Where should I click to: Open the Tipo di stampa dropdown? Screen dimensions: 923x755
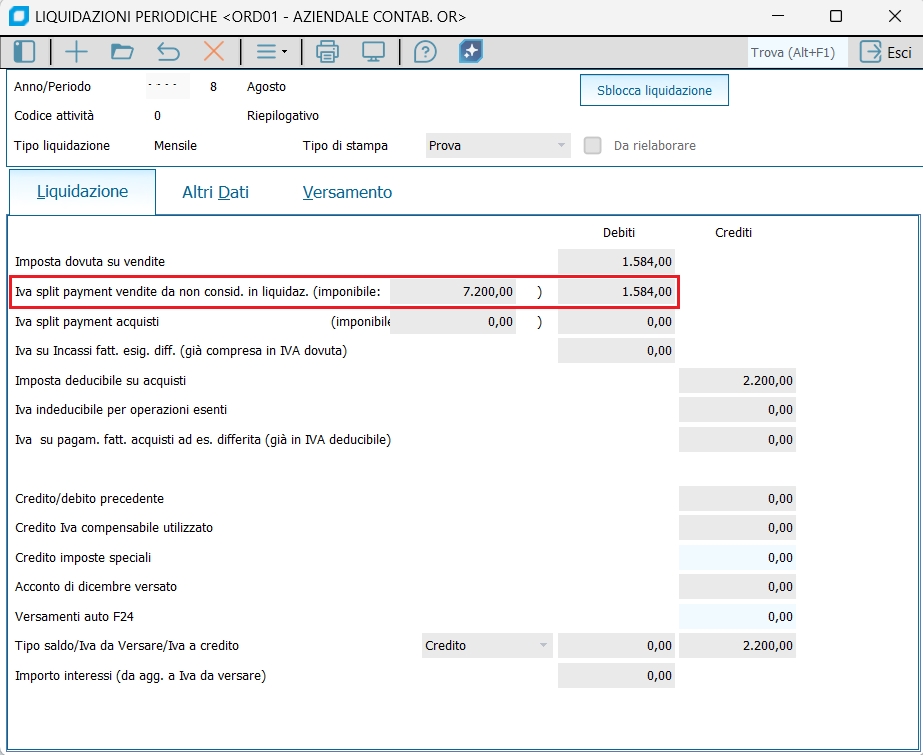pos(497,146)
